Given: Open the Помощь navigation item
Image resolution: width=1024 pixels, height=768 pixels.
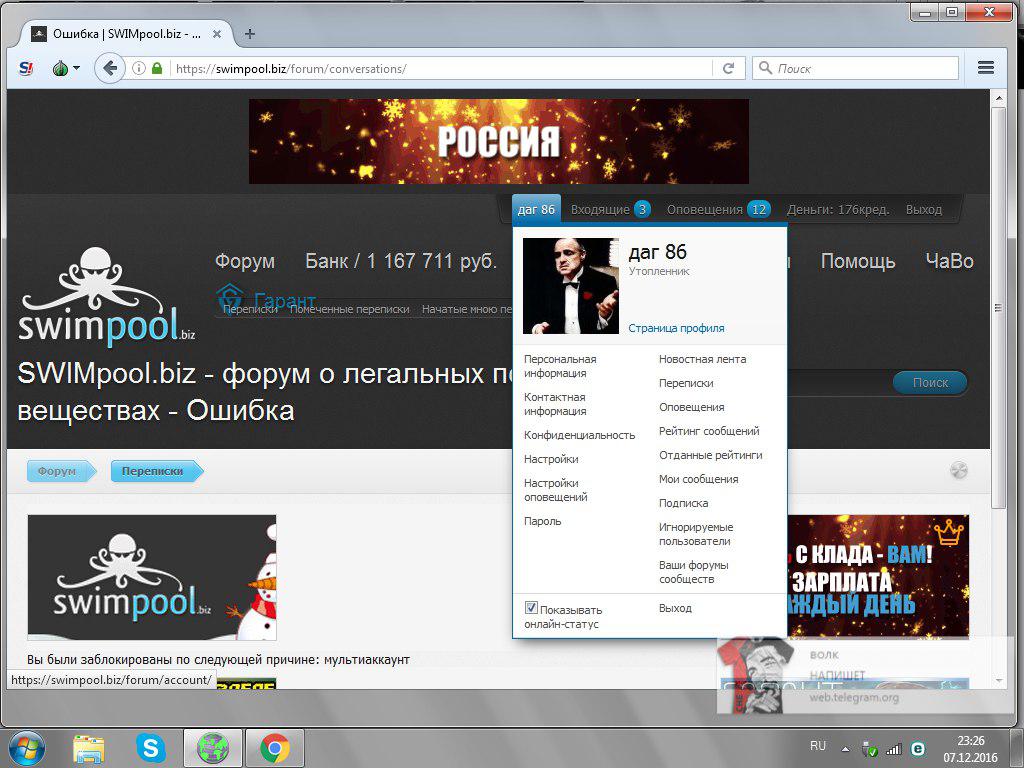Looking at the screenshot, I should tap(857, 261).
